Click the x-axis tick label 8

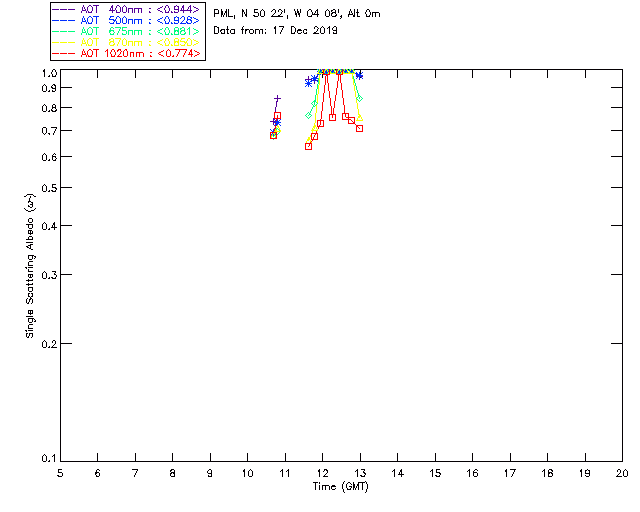[x=173, y=473]
